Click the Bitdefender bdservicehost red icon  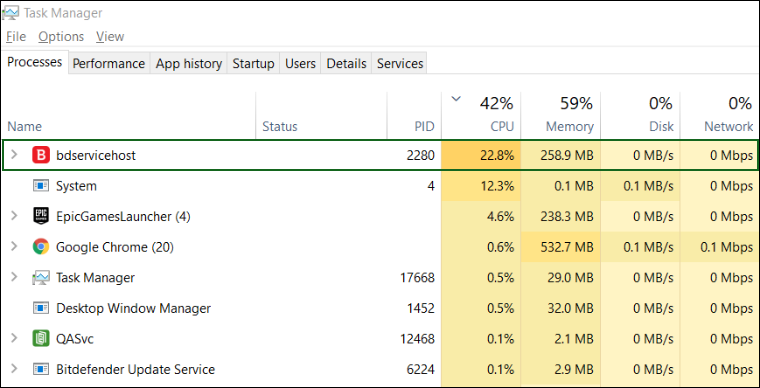(41, 155)
